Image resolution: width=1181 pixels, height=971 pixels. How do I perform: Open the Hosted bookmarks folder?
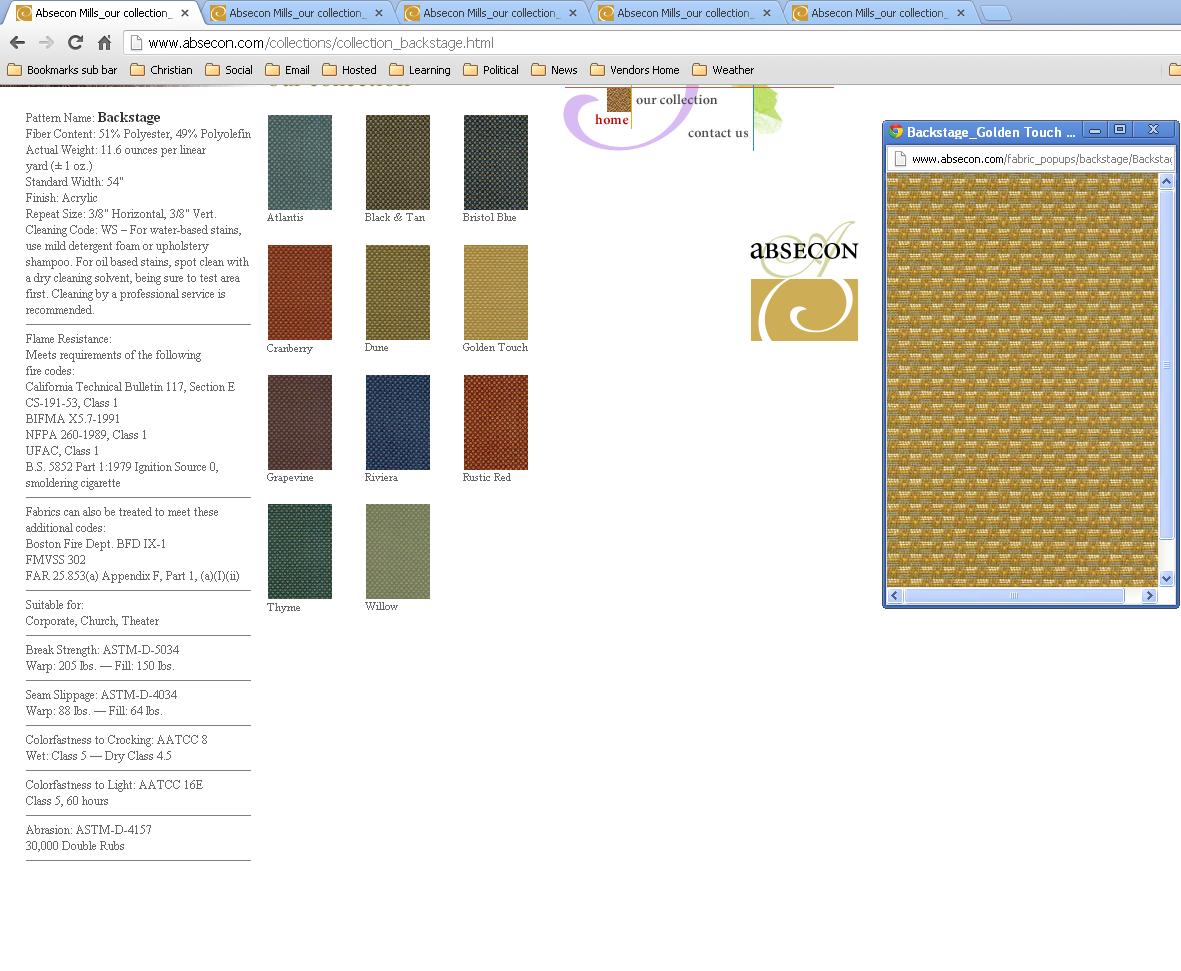[349, 70]
